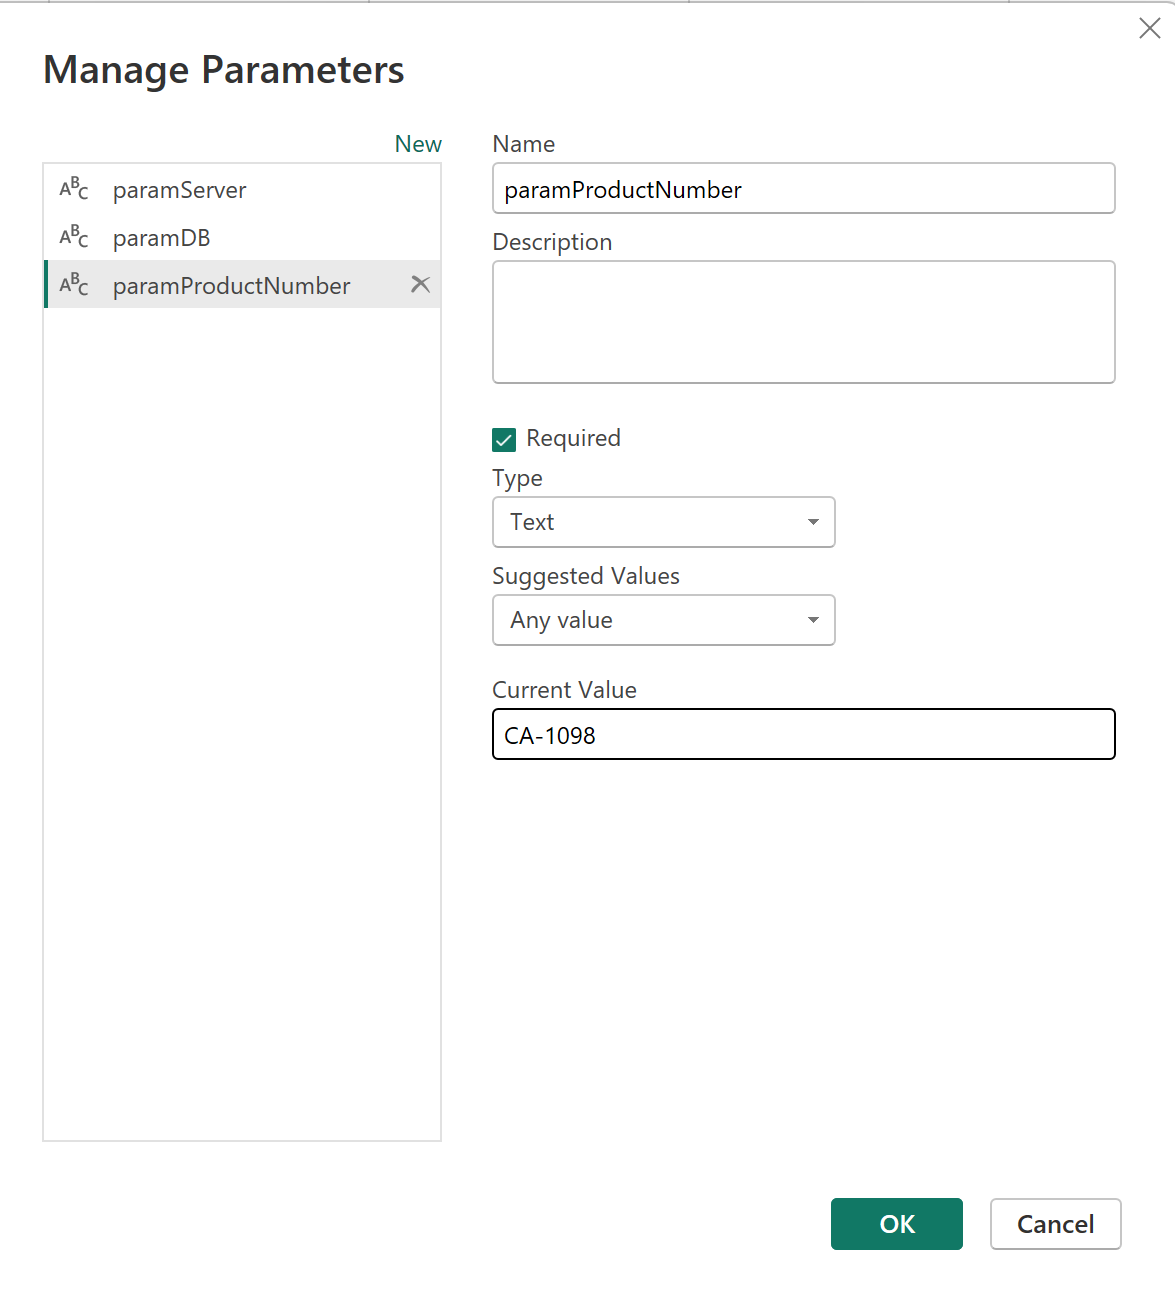Click the ABC text icon beside paramServer

pos(73,190)
